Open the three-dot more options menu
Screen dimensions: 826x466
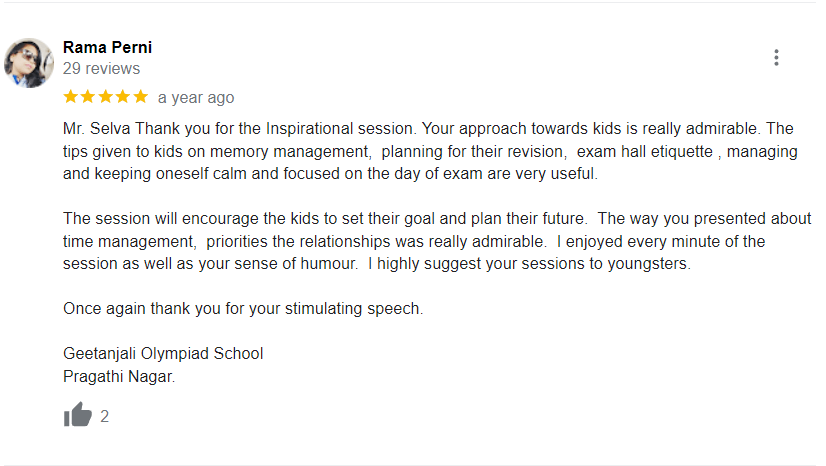click(776, 58)
